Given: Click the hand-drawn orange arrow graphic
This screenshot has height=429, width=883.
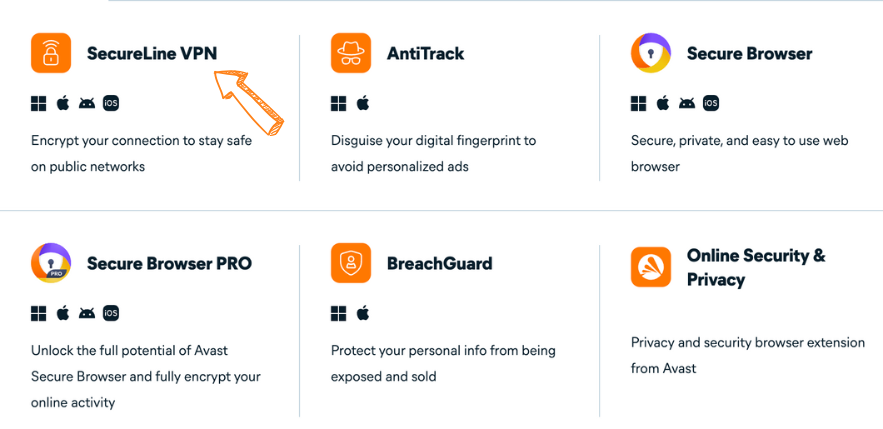Looking at the screenshot, I should click(x=249, y=103).
